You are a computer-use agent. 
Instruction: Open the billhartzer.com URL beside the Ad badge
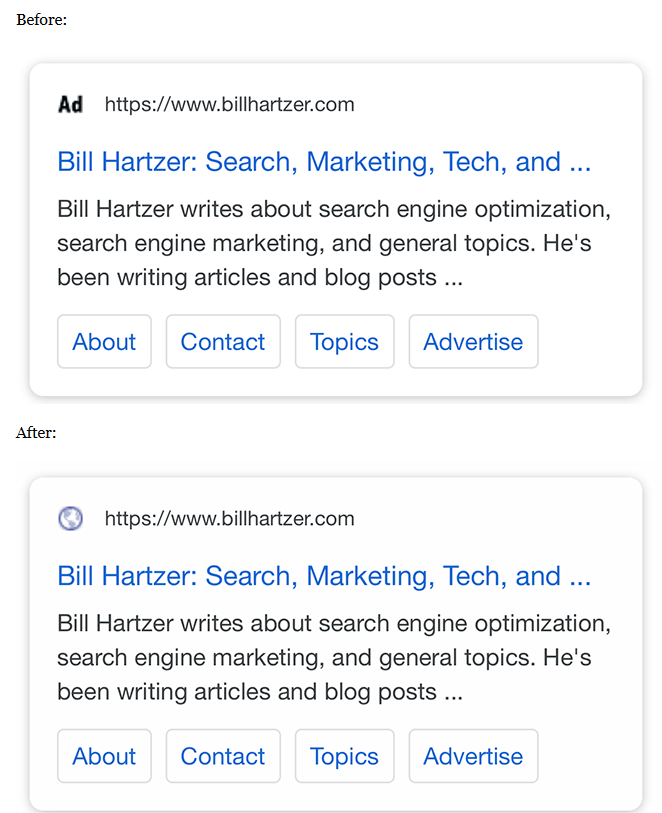(x=230, y=105)
